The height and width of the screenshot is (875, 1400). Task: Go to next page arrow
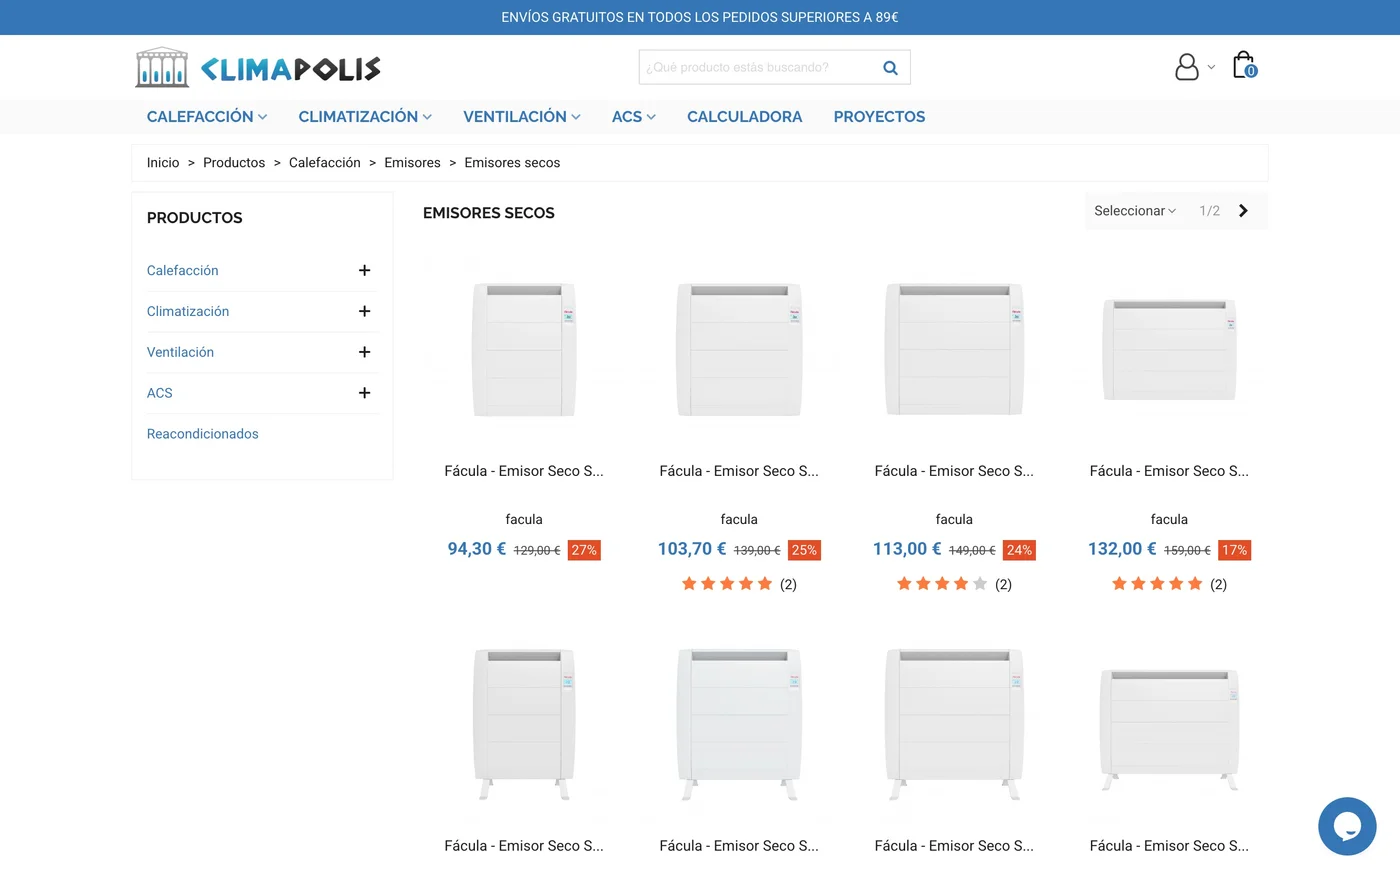click(x=1243, y=211)
